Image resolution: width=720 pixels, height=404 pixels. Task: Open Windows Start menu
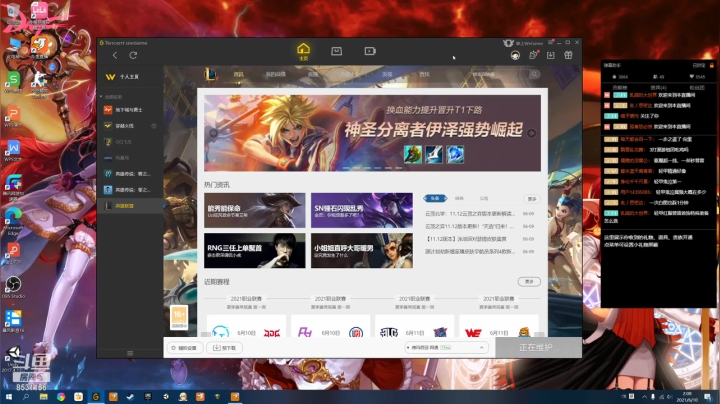coord(8,397)
